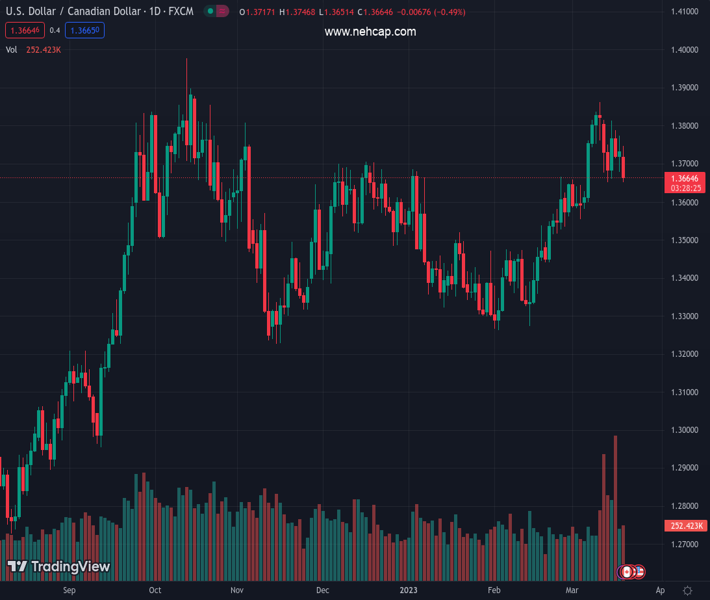Click the Open value 1.37171
Screen dimensions: 710x600
point(260,12)
